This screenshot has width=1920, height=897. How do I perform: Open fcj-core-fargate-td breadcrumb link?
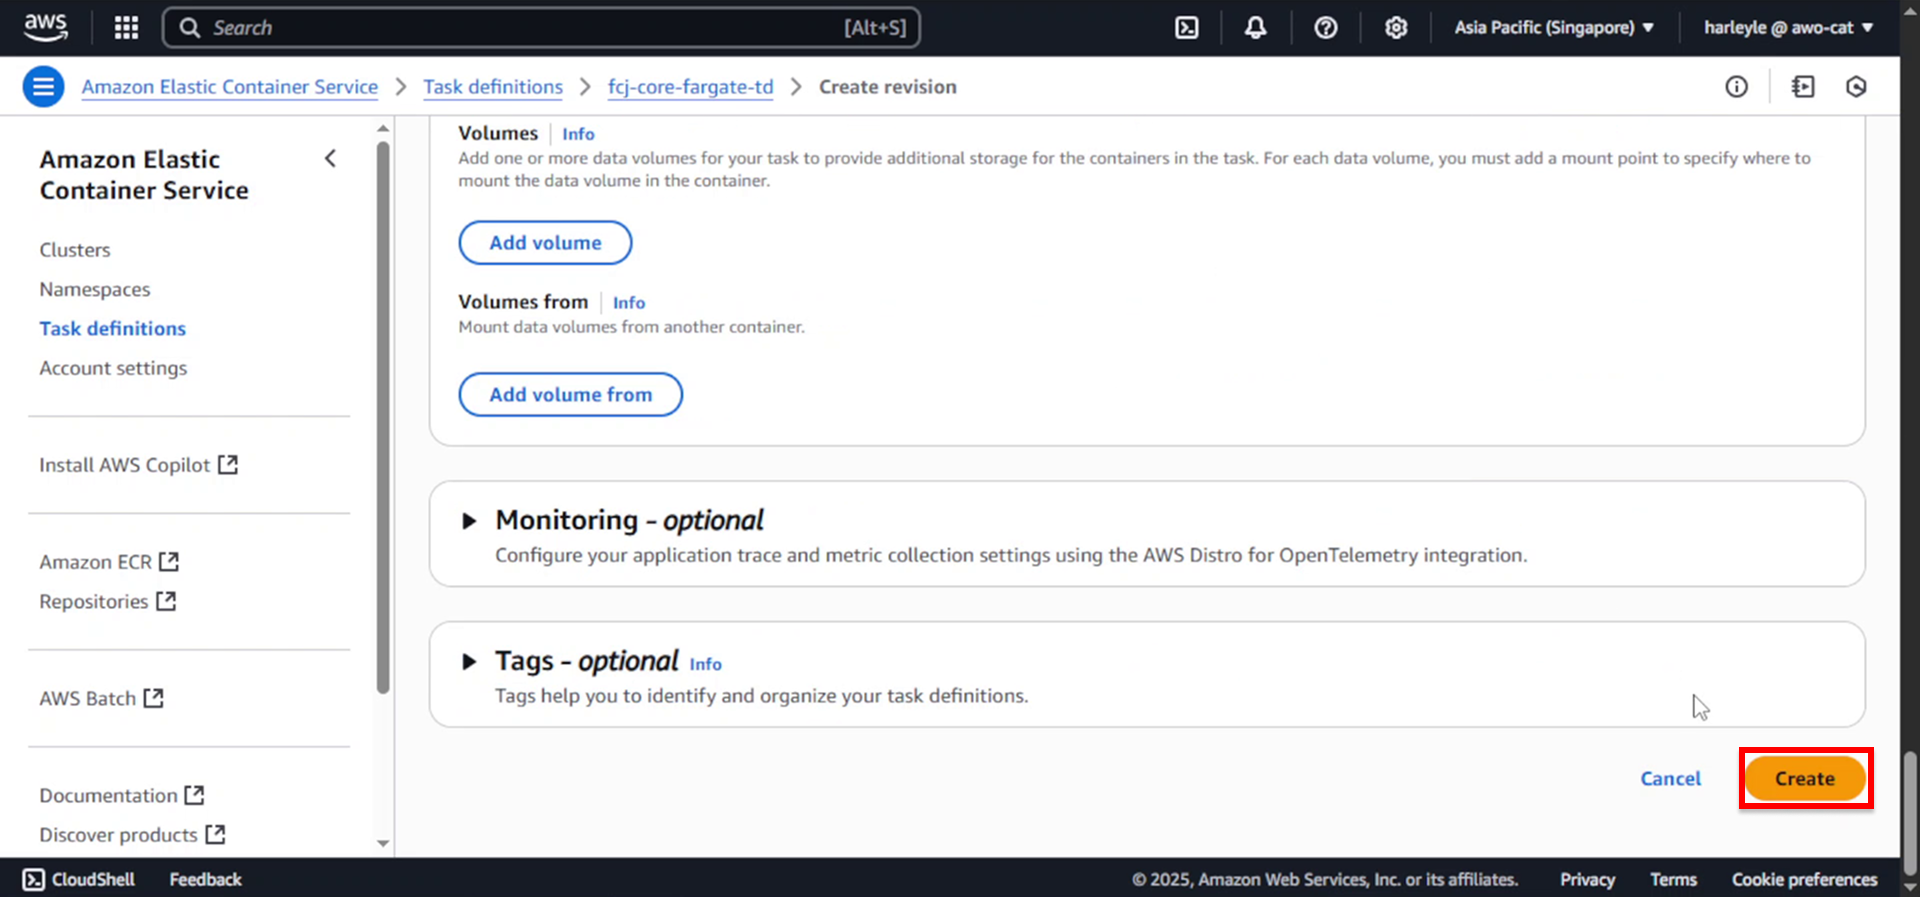[691, 87]
